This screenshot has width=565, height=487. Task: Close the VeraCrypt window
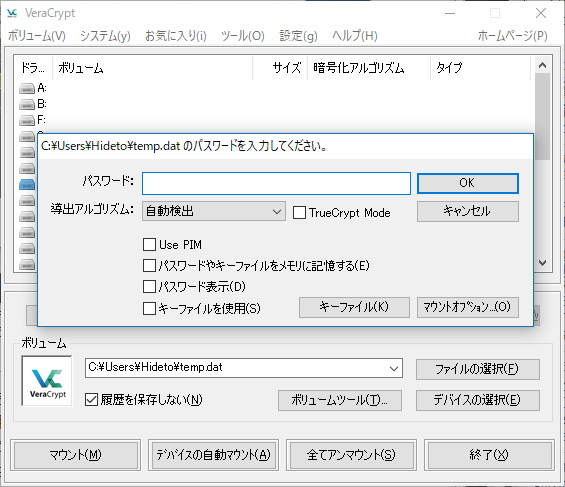[541, 13]
